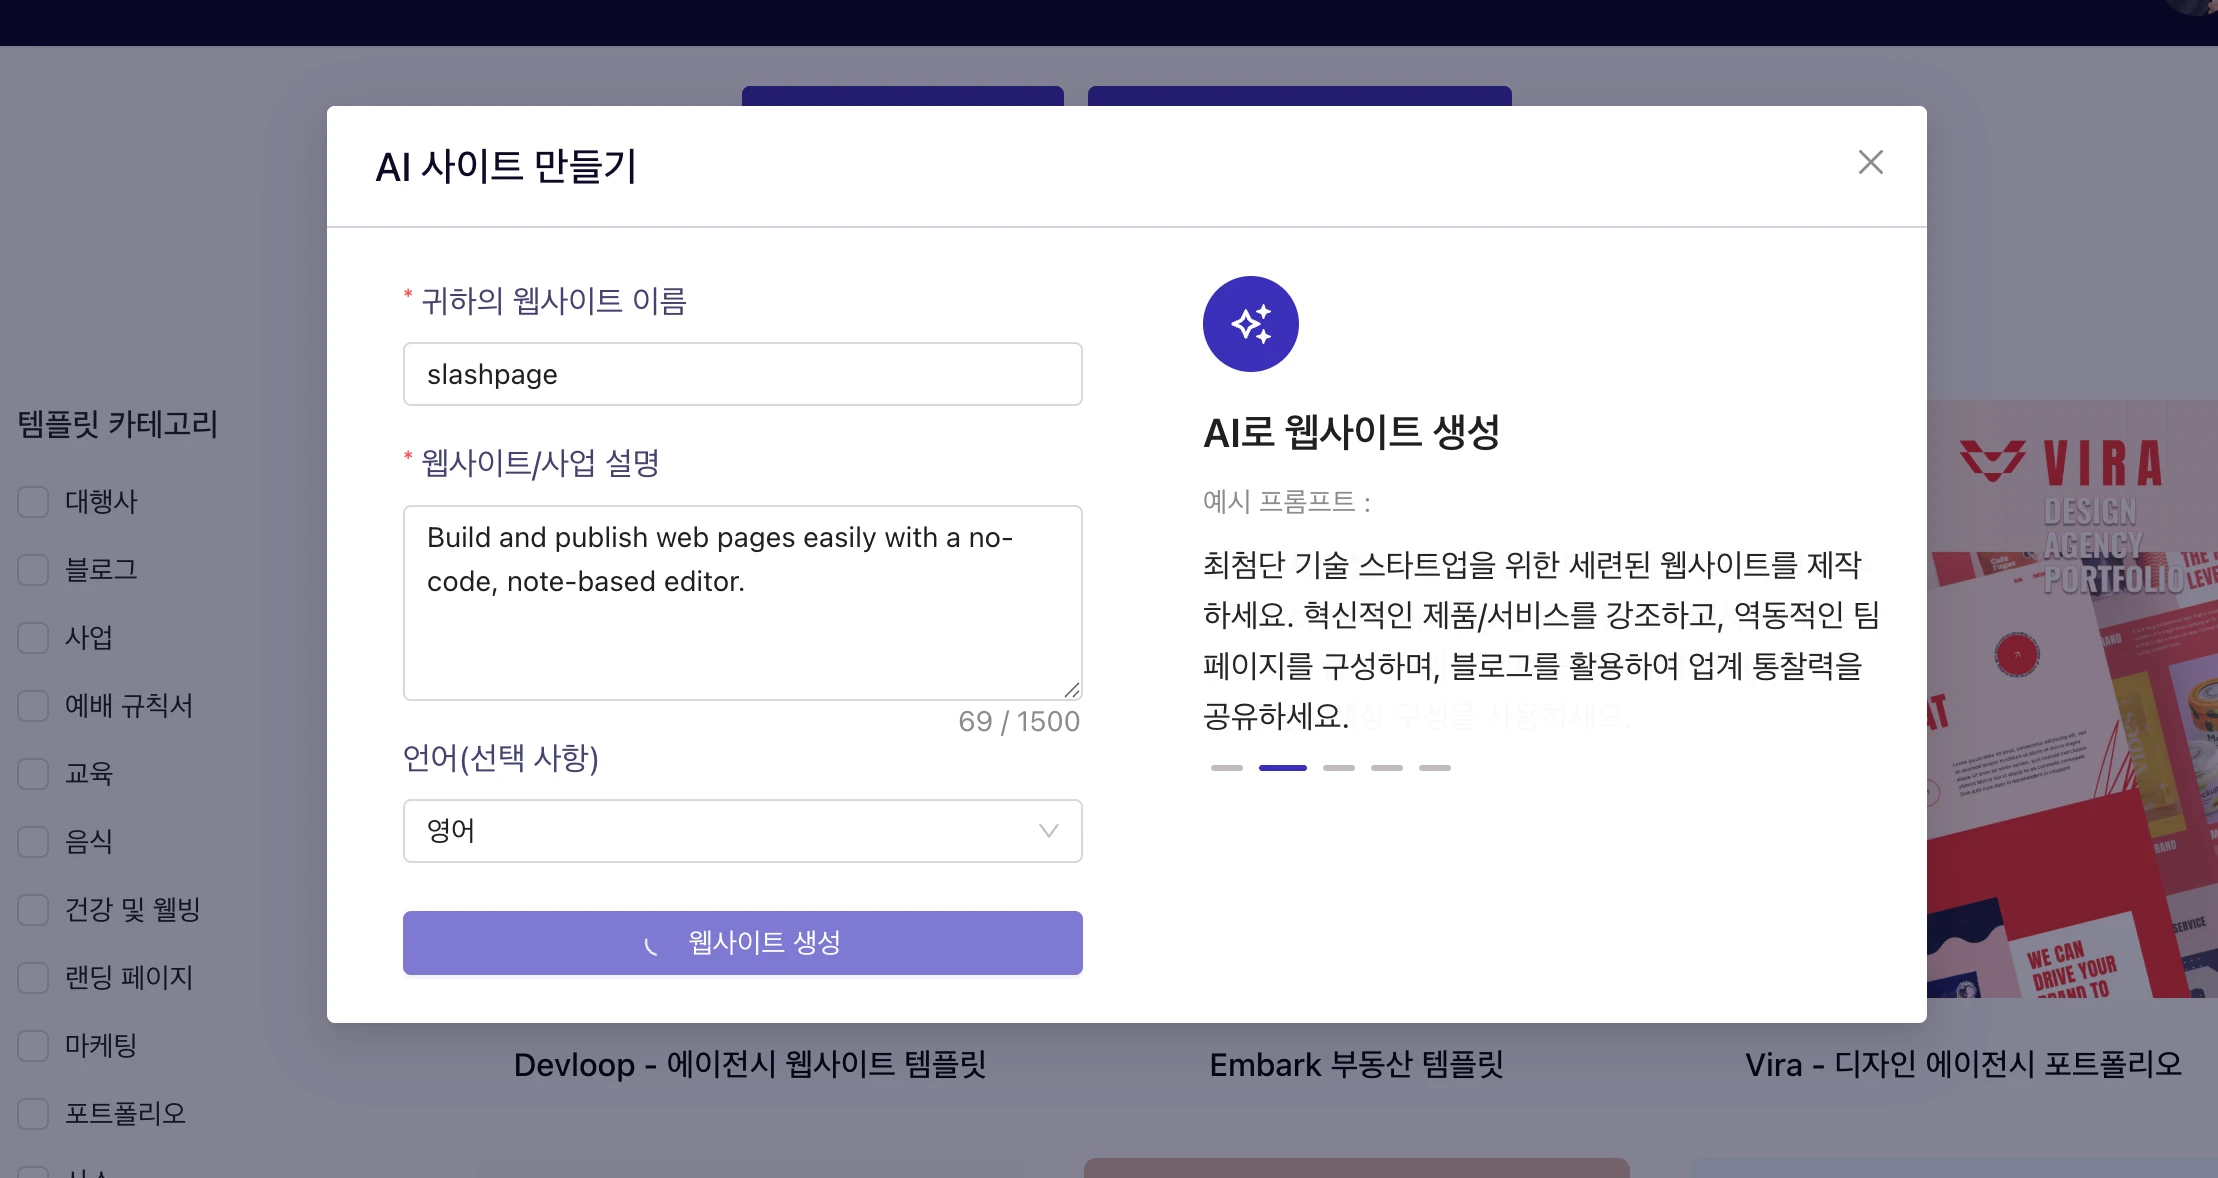Select the third example prompt indicator
This screenshot has width=2218, height=1178.
[x=1338, y=768]
